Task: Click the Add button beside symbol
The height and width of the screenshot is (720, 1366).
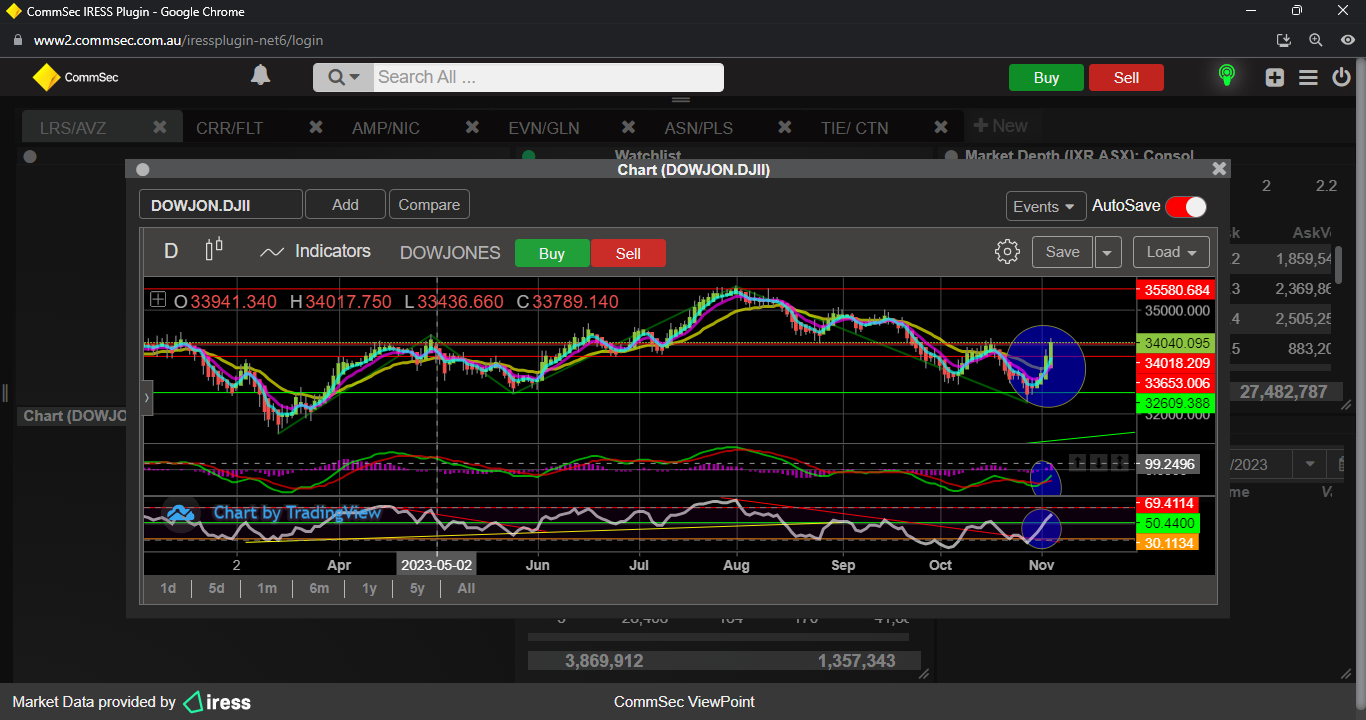Action: point(345,205)
